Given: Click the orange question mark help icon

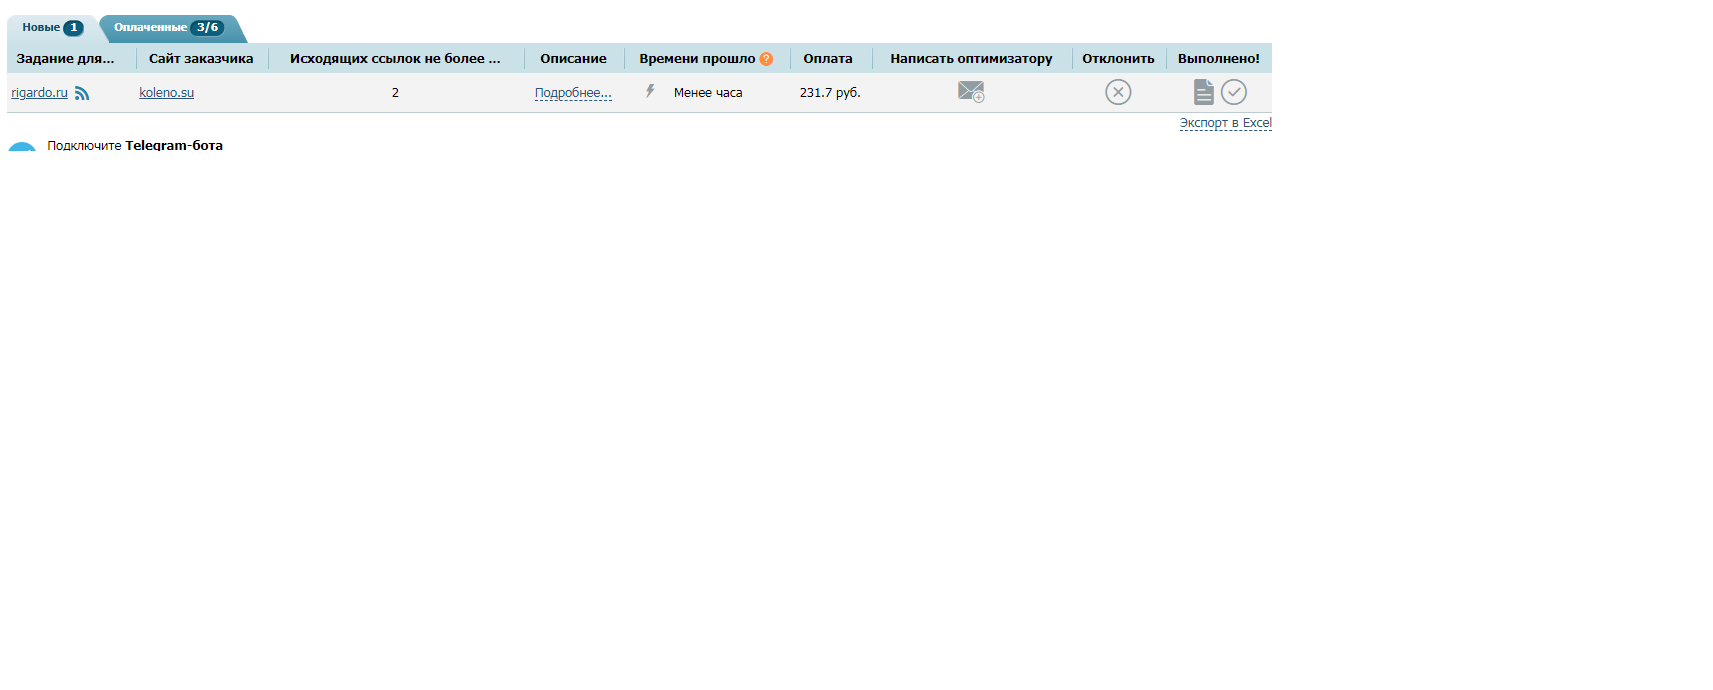Looking at the screenshot, I should [766, 59].
